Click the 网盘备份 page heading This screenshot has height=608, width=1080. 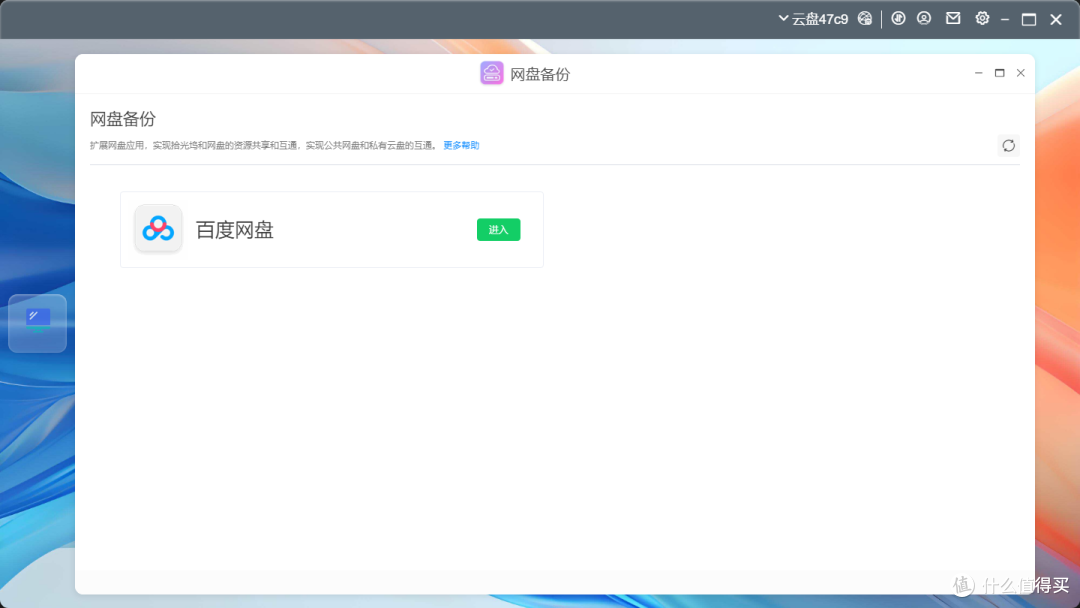click(123, 119)
